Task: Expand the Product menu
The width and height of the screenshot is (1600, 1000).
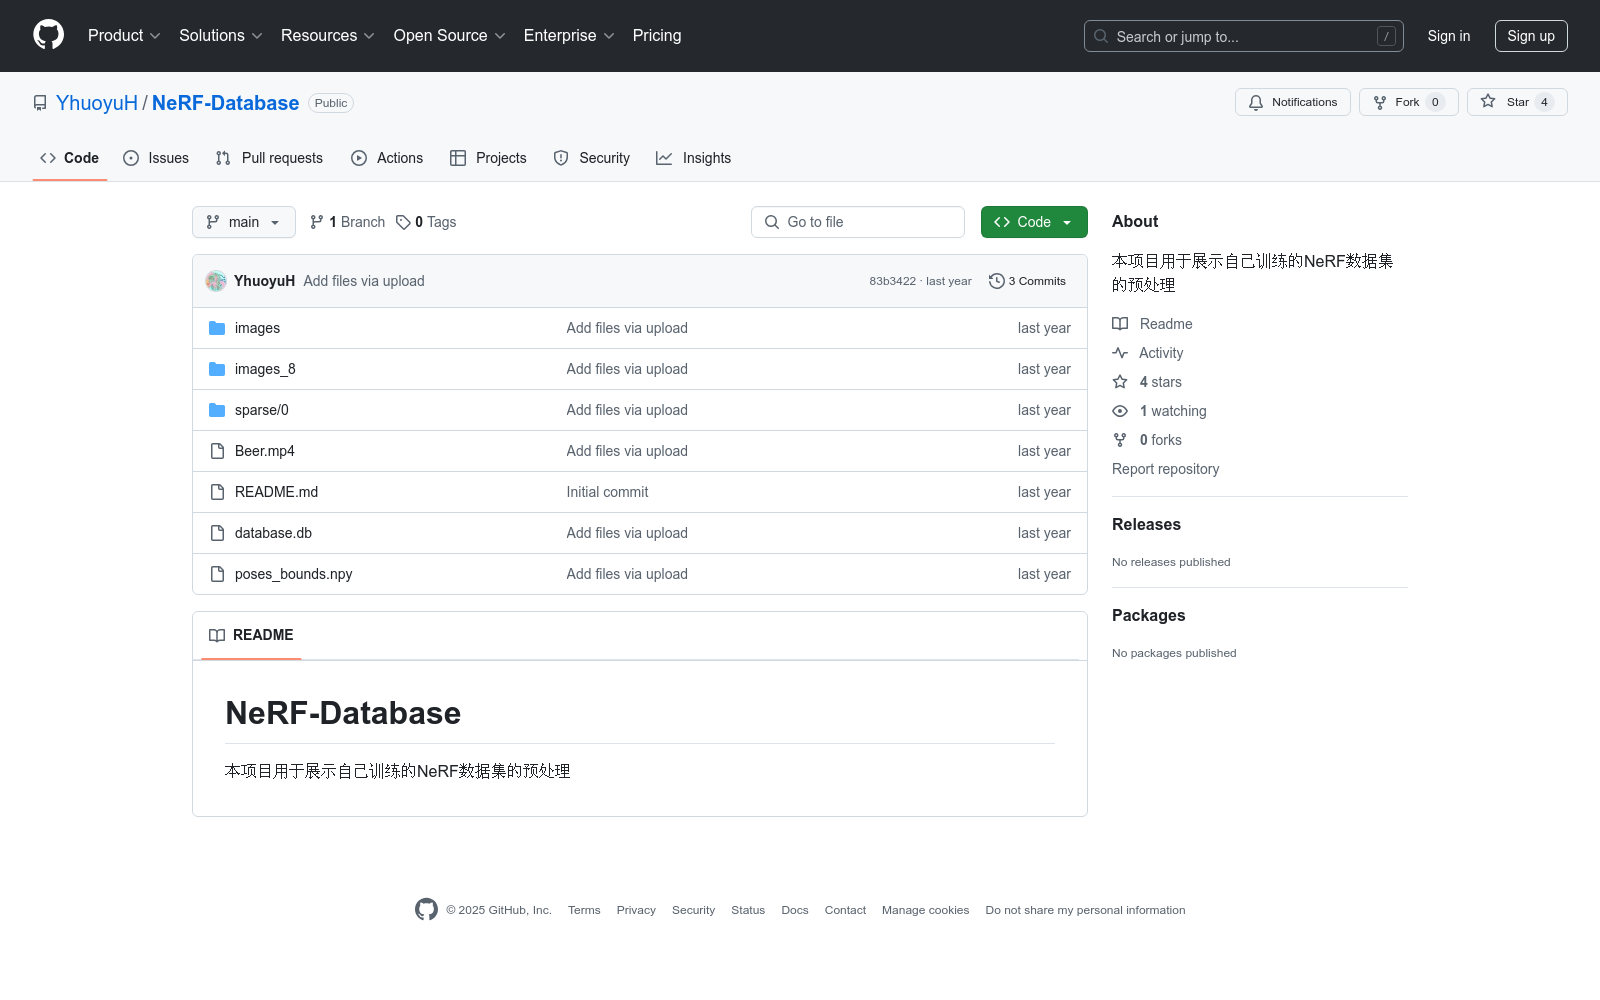Action: tap(124, 35)
